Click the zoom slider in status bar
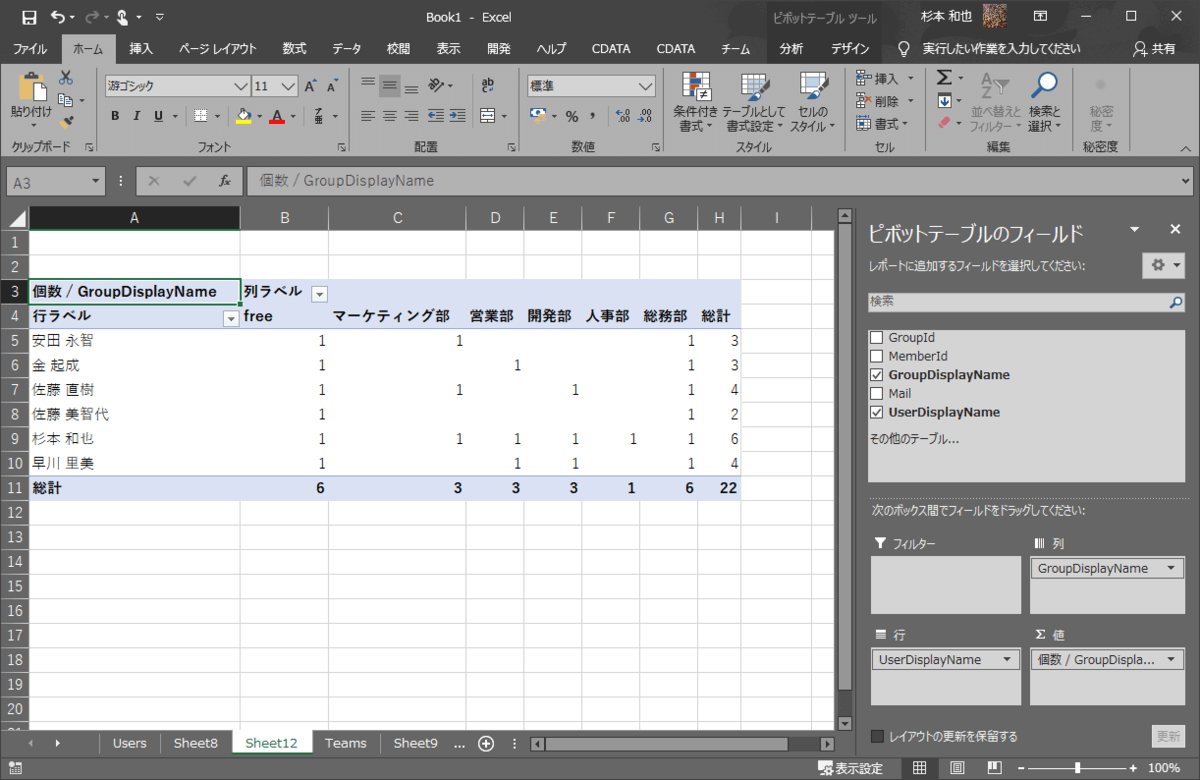 pos(1077,768)
